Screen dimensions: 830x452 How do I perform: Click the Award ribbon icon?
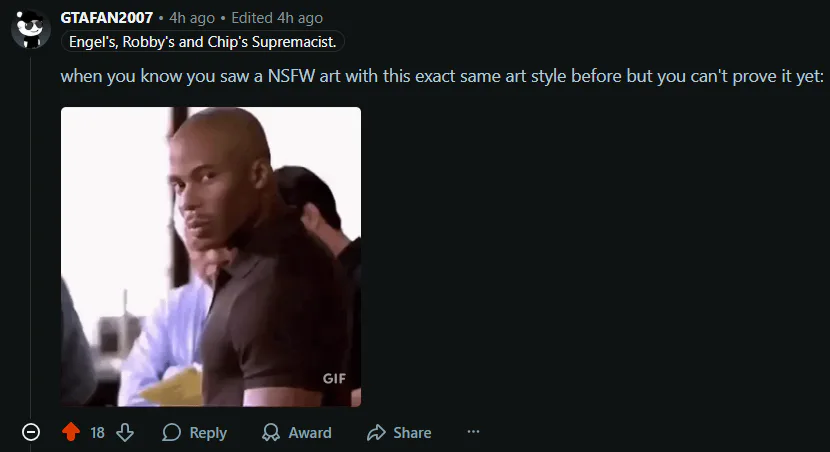point(271,432)
